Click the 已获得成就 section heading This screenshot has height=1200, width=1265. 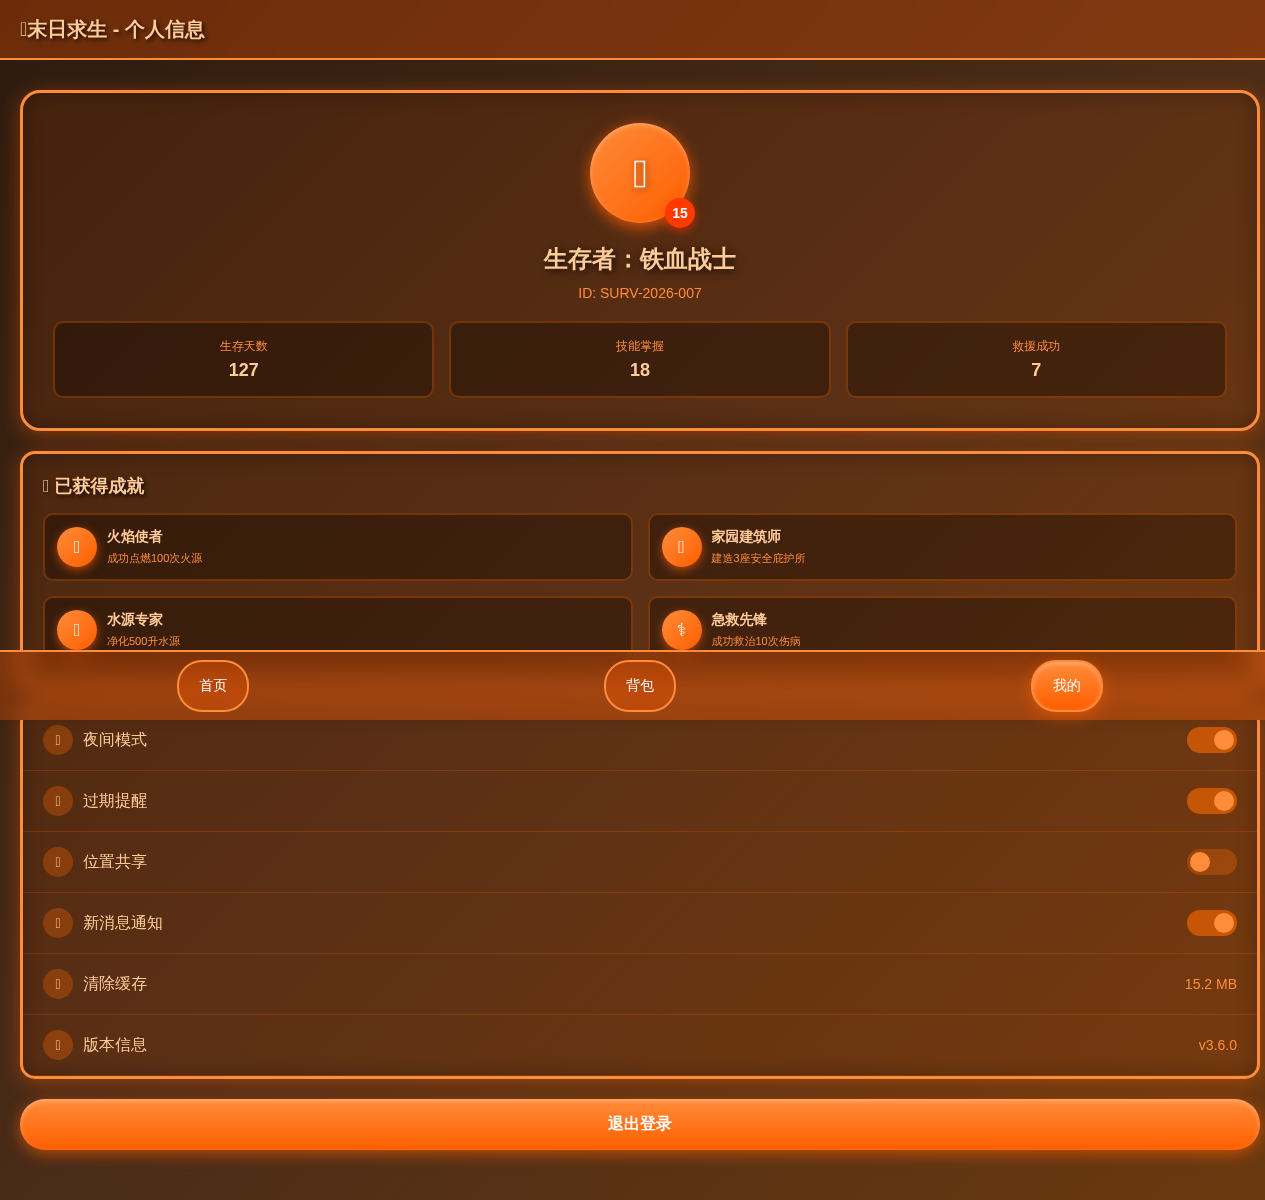pos(93,486)
